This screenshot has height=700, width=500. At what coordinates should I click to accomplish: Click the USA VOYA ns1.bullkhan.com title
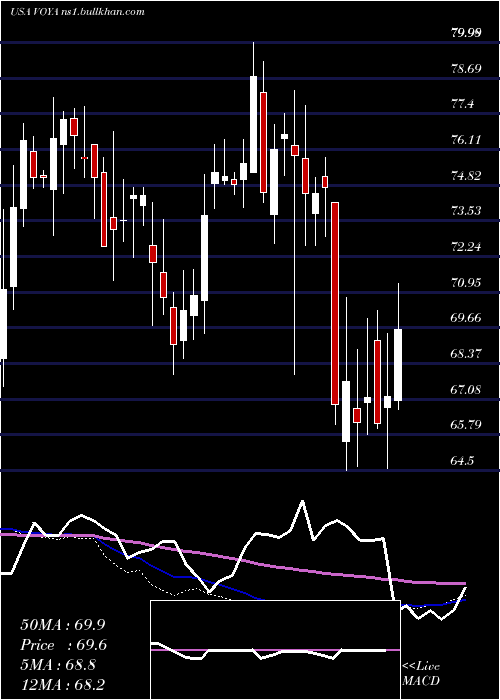(77, 12)
